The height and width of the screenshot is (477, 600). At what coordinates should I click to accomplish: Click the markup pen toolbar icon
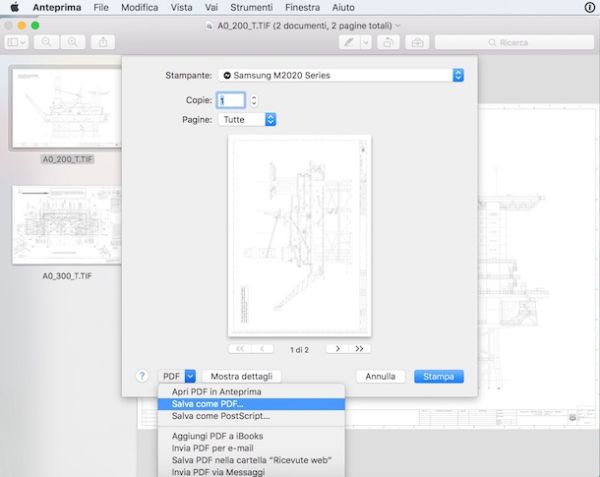click(348, 42)
